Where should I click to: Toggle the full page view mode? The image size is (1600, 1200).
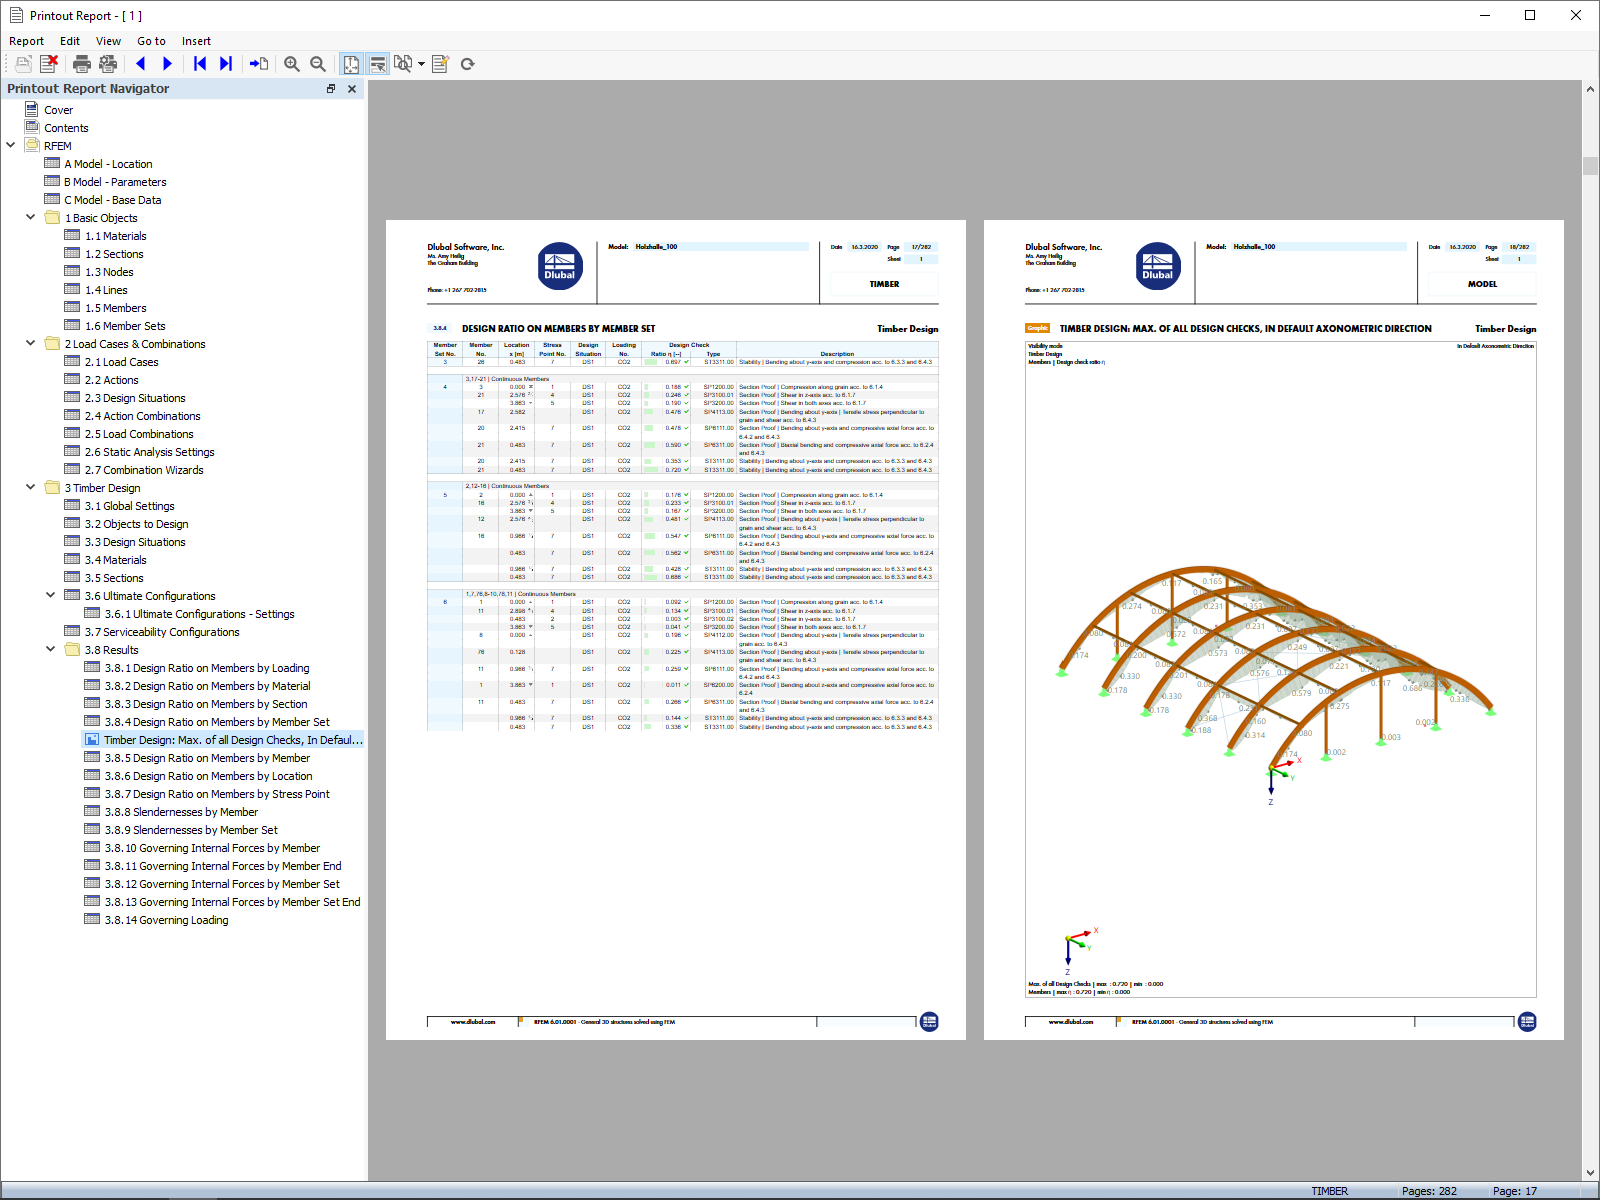[x=351, y=63]
